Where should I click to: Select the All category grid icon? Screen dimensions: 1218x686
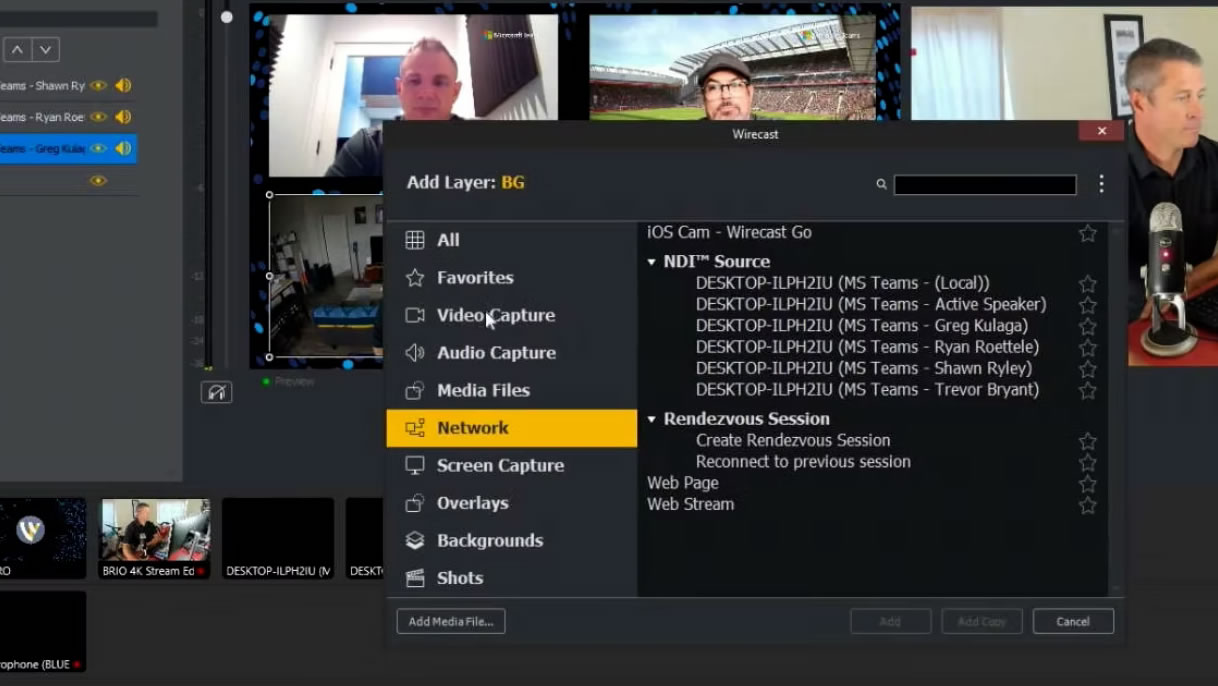click(415, 240)
